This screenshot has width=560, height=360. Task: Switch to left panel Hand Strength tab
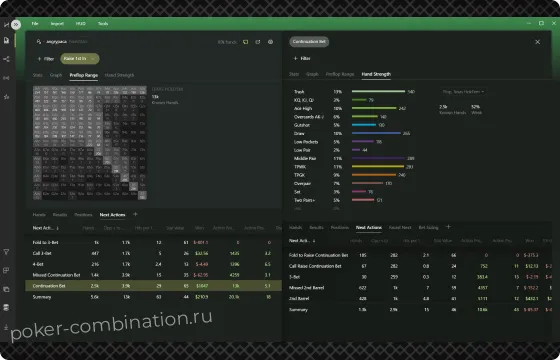point(119,75)
